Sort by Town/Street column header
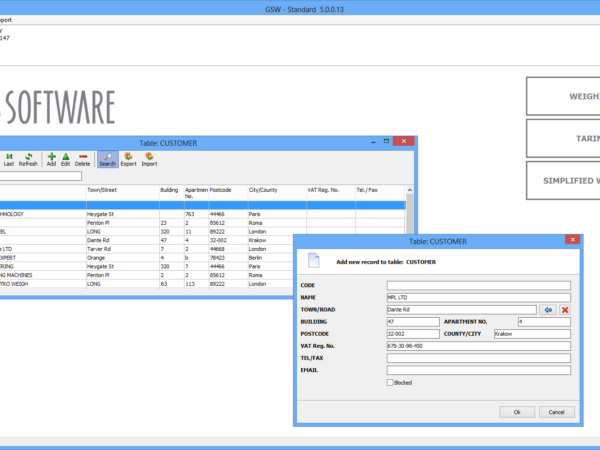The height and width of the screenshot is (450, 600). [122, 193]
